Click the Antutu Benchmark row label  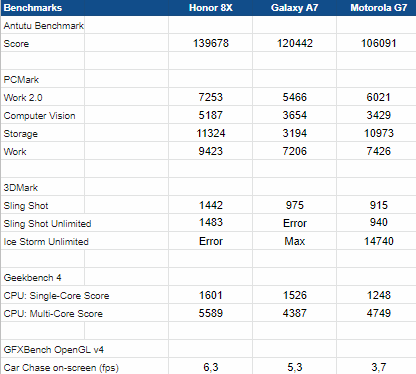[x=44, y=26]
